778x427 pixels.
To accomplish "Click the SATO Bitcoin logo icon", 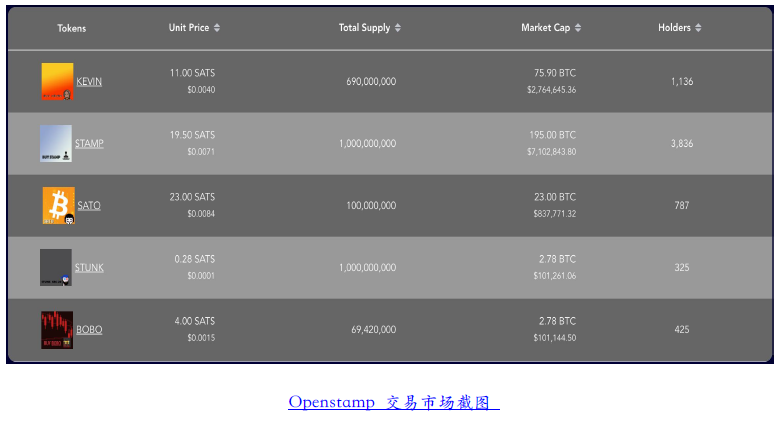I will (58, 205).
